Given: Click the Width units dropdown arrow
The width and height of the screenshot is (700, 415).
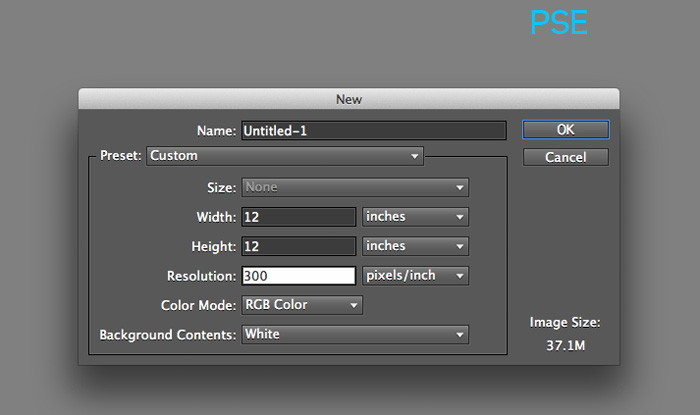Looking at the screenshot, I should 459,217.
